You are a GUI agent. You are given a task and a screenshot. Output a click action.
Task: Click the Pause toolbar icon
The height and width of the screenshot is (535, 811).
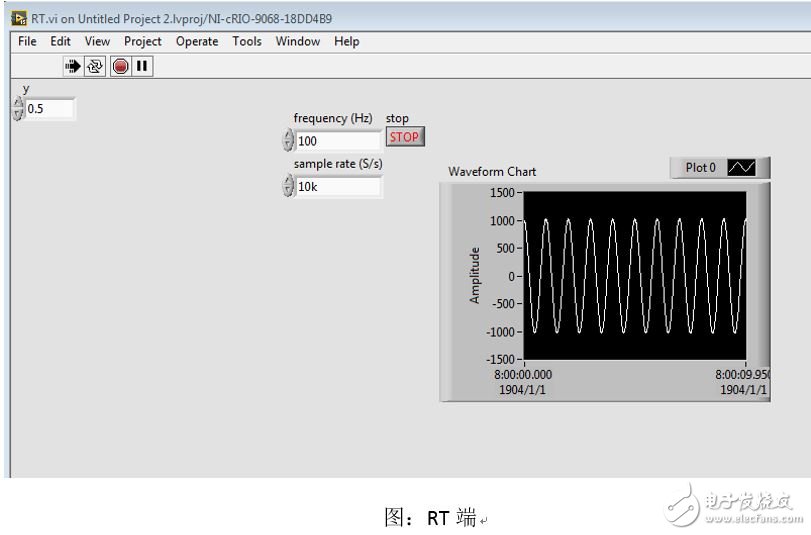coord(142,66)
